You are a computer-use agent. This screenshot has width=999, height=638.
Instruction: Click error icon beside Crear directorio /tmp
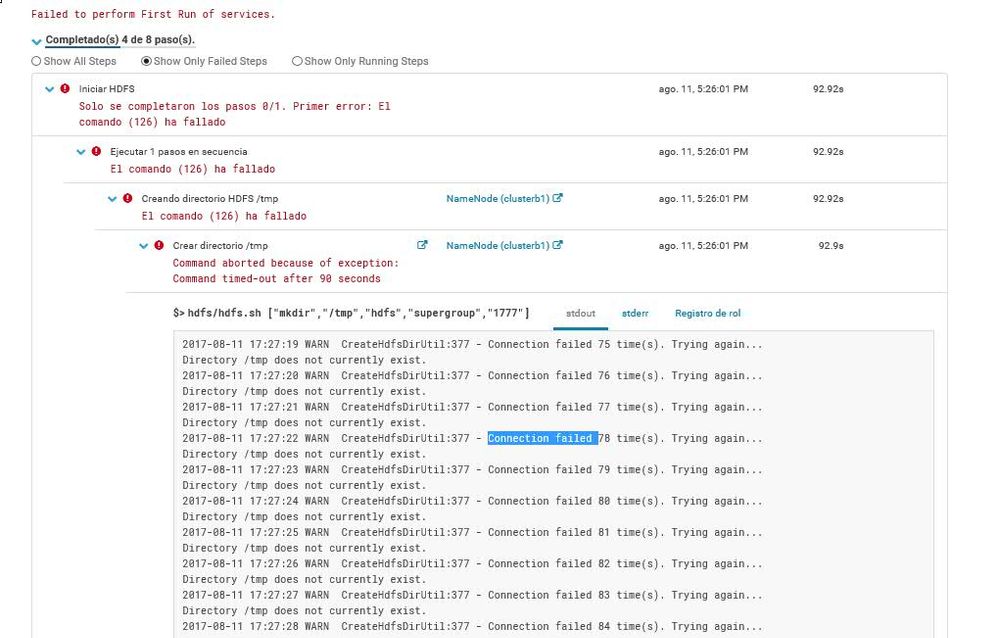pos(159,245)
